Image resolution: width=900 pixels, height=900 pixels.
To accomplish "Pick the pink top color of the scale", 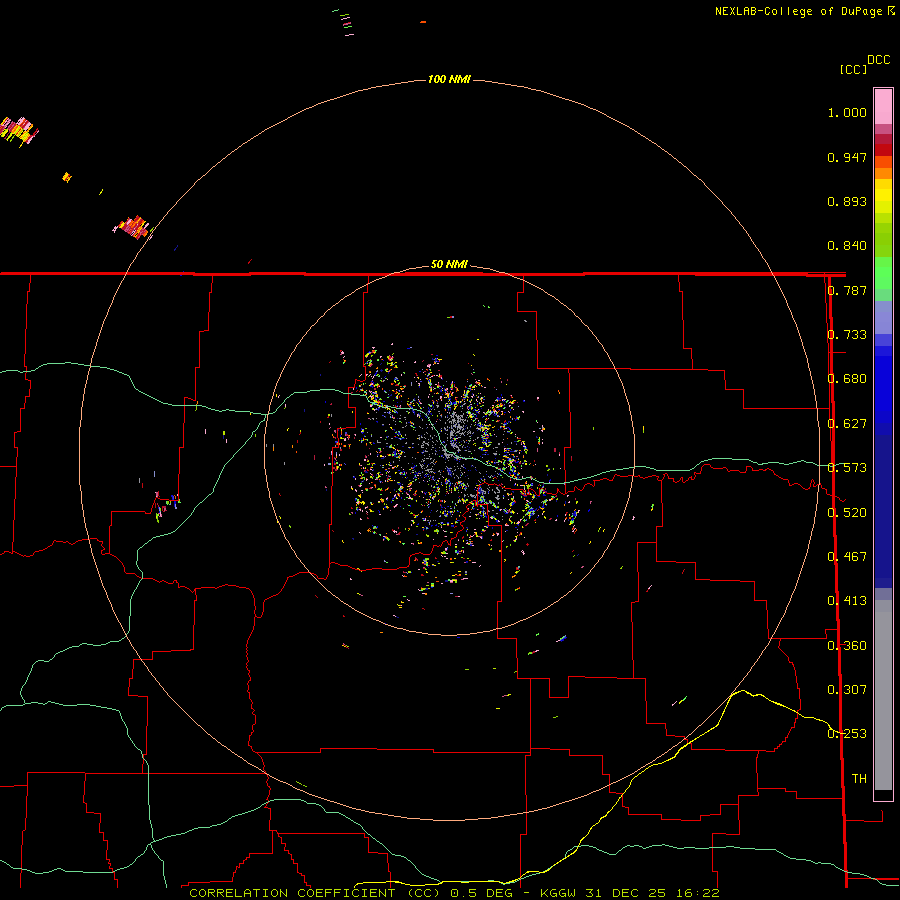I will coord(883,107).
